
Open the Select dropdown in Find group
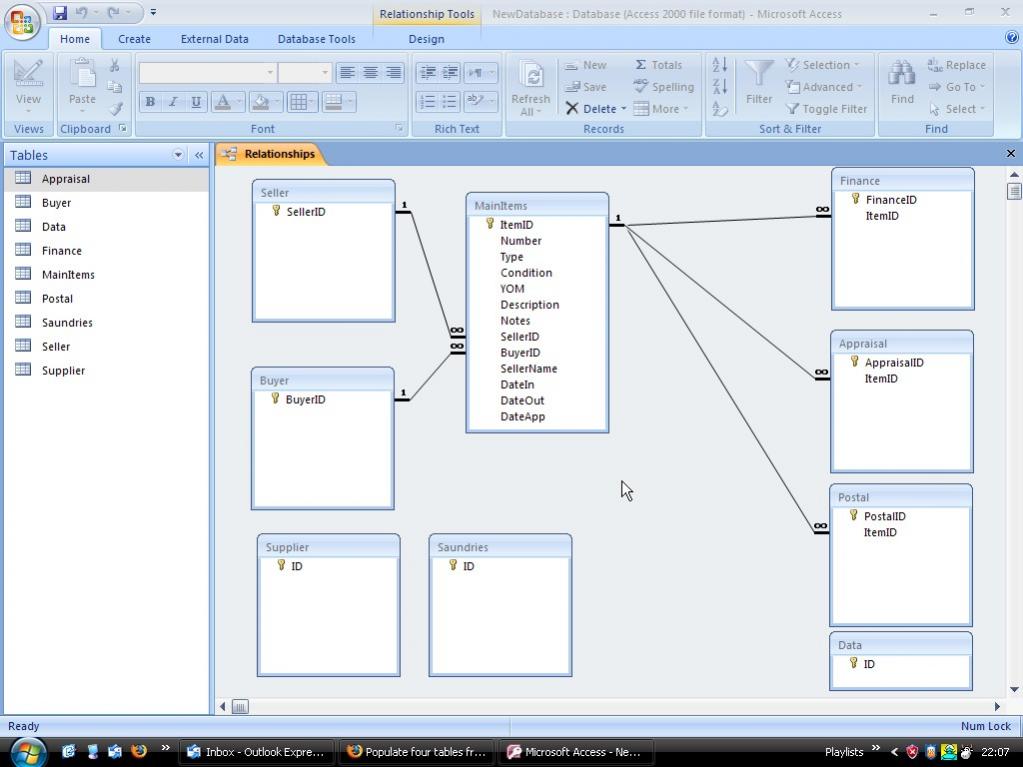coord(956,109)
